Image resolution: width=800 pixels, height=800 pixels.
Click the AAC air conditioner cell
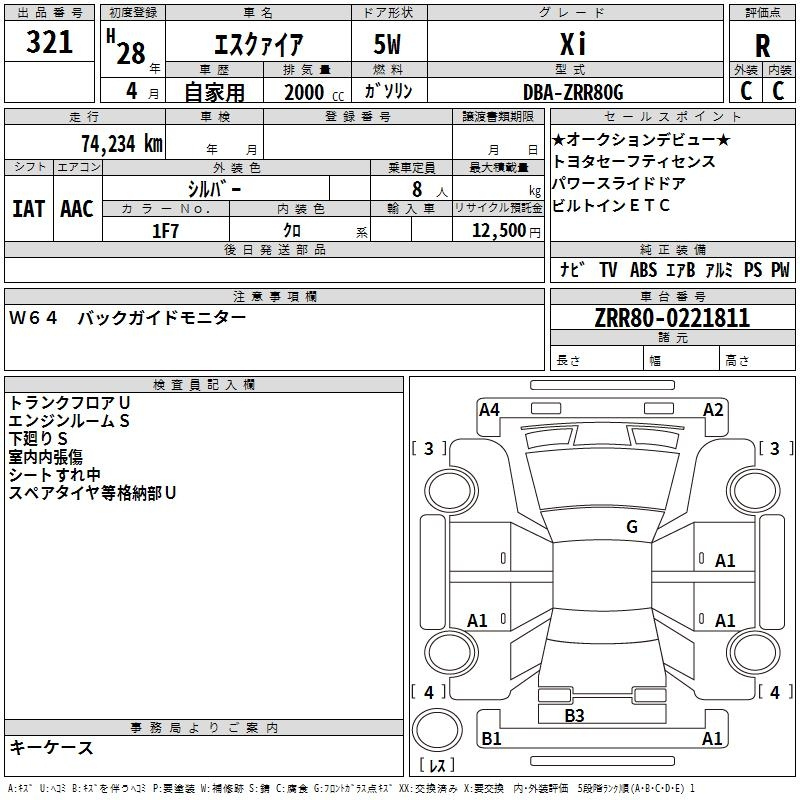(x=77, y=208)
